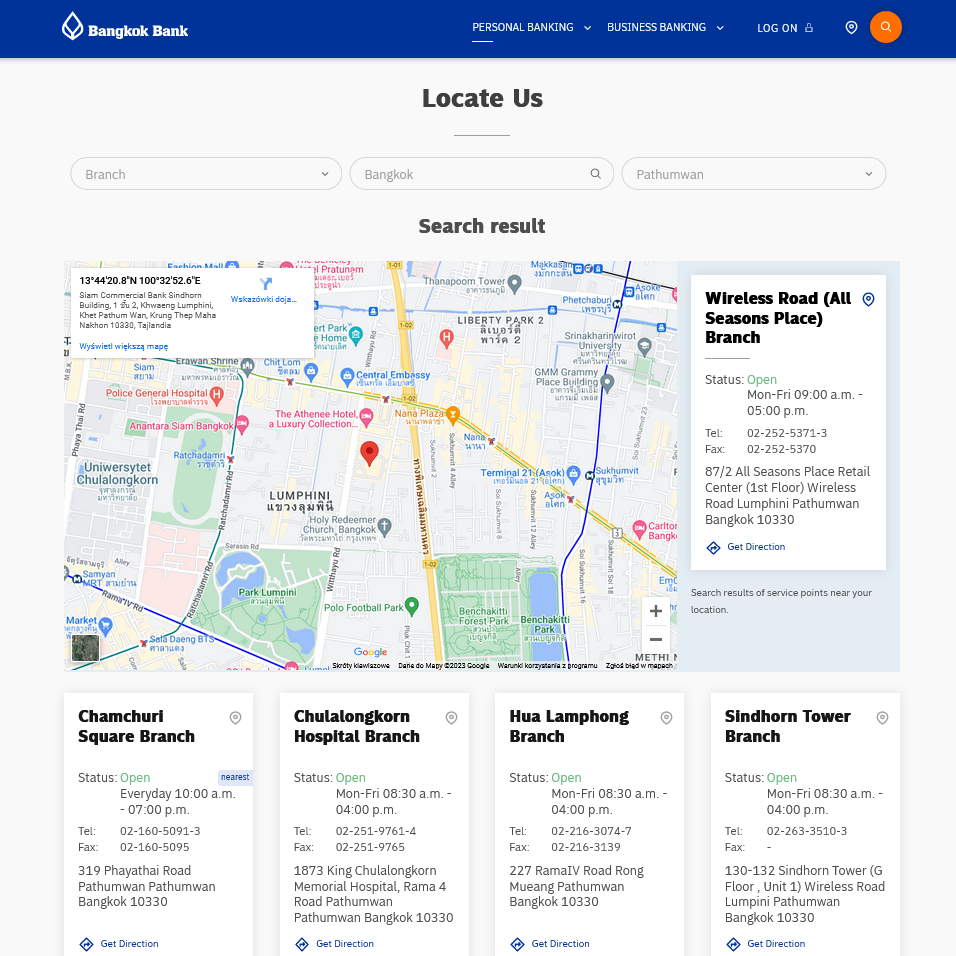Click the Bangkok province search field

470,174
